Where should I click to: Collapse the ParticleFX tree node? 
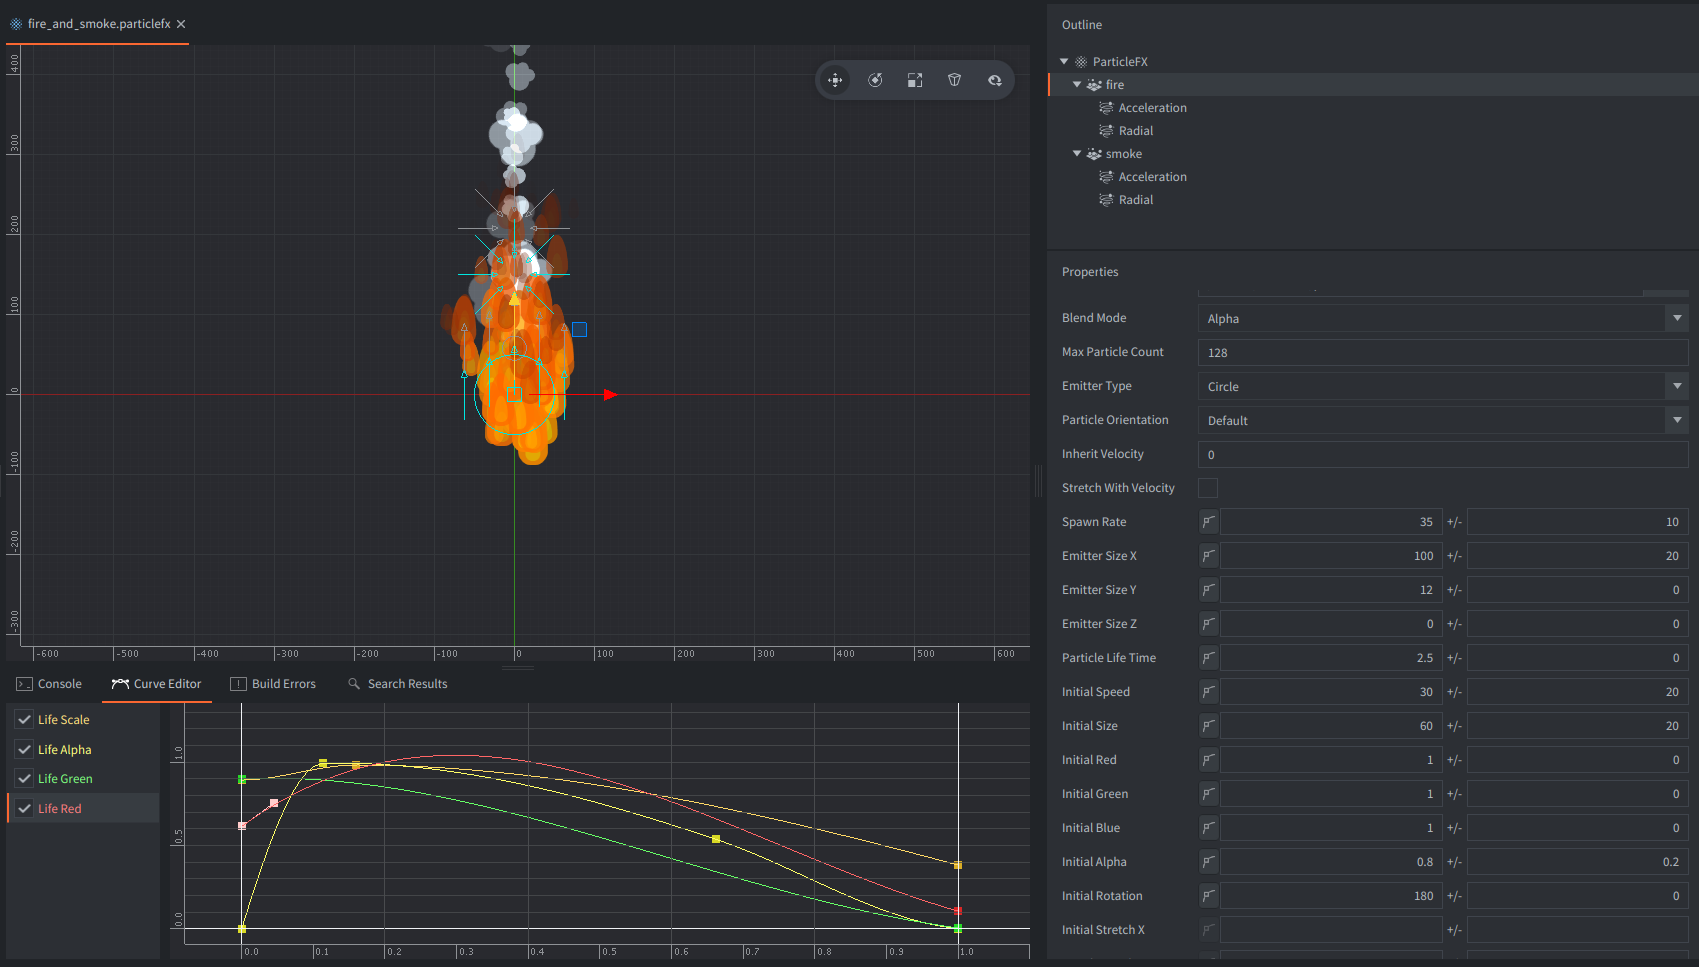coord(1064,62)
